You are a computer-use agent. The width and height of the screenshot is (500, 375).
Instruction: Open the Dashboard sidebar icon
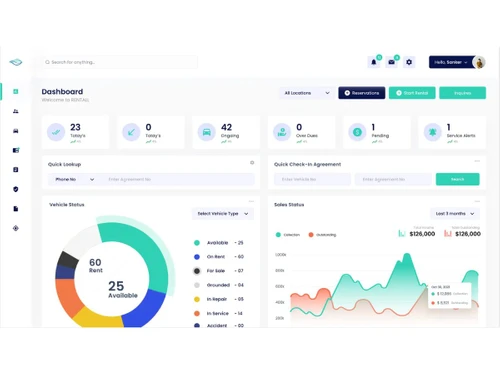click(16, 91)
